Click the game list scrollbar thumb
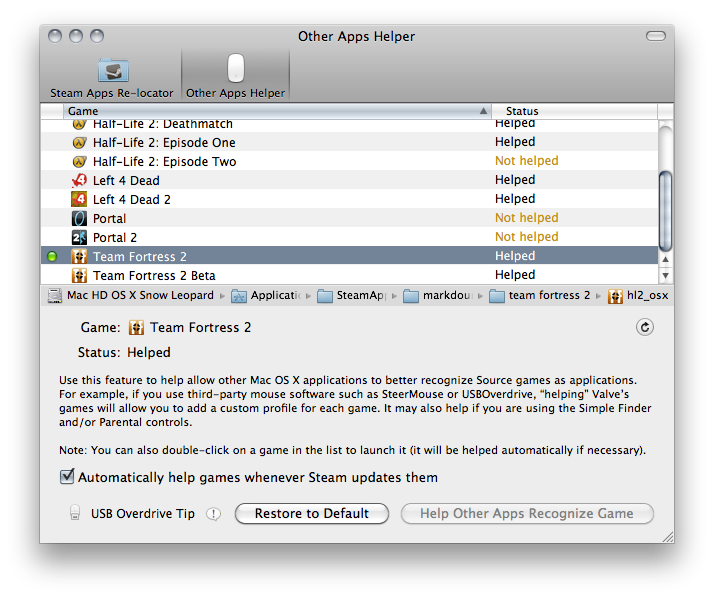 click(665, 211)
